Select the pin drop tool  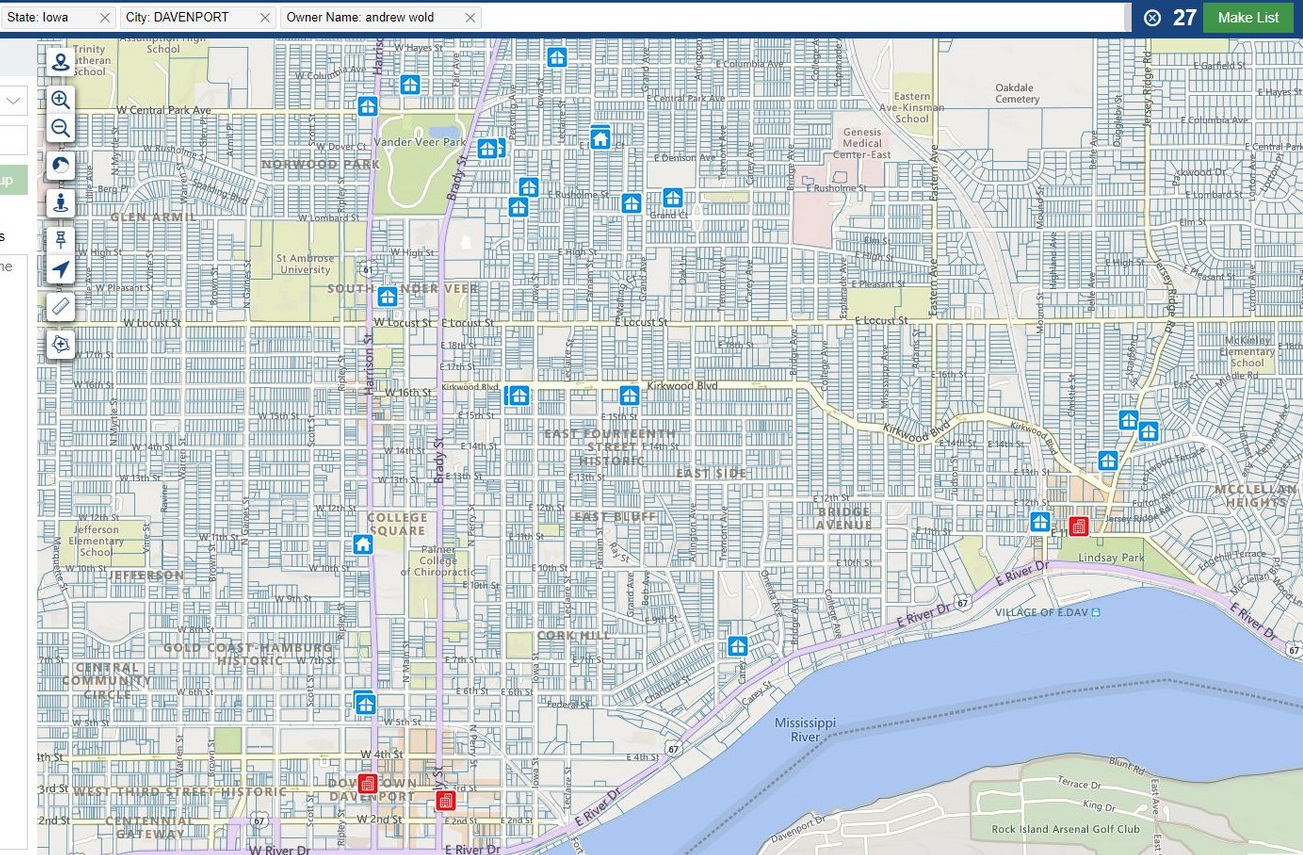pyautogui.click(x=60, y=239)
